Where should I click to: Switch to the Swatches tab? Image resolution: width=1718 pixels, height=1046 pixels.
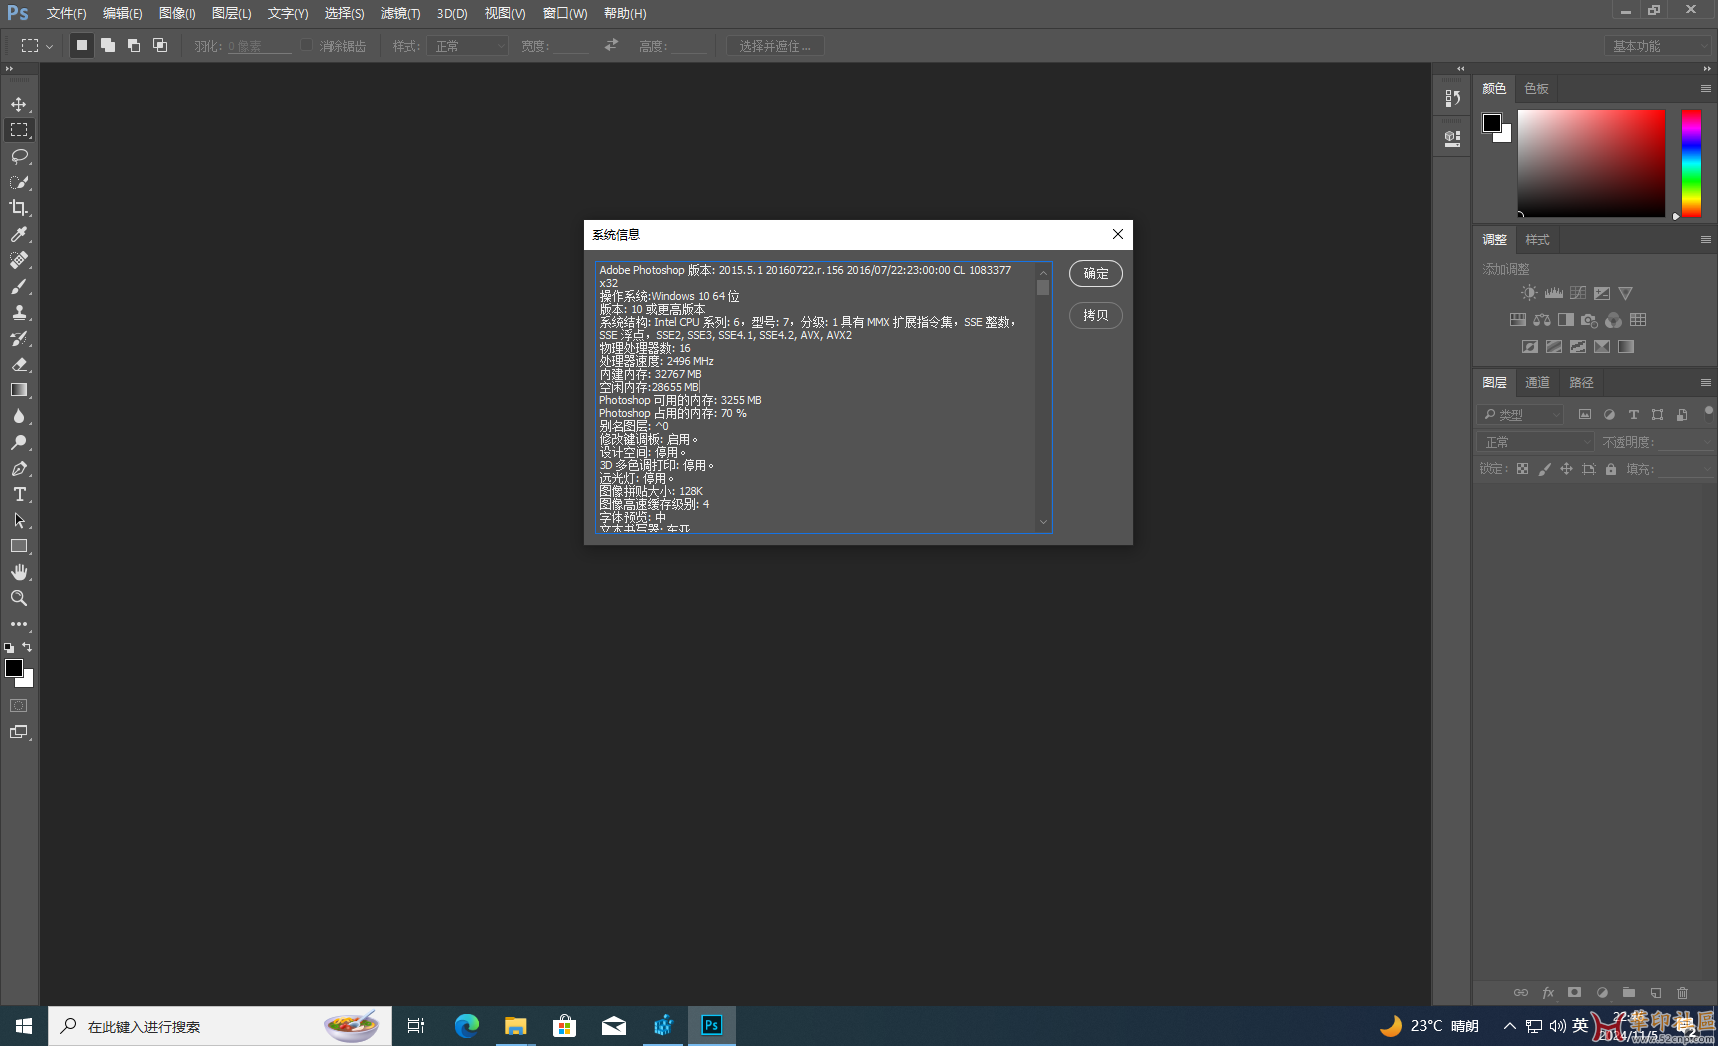pyautogui.click(x=1536, y=89)
